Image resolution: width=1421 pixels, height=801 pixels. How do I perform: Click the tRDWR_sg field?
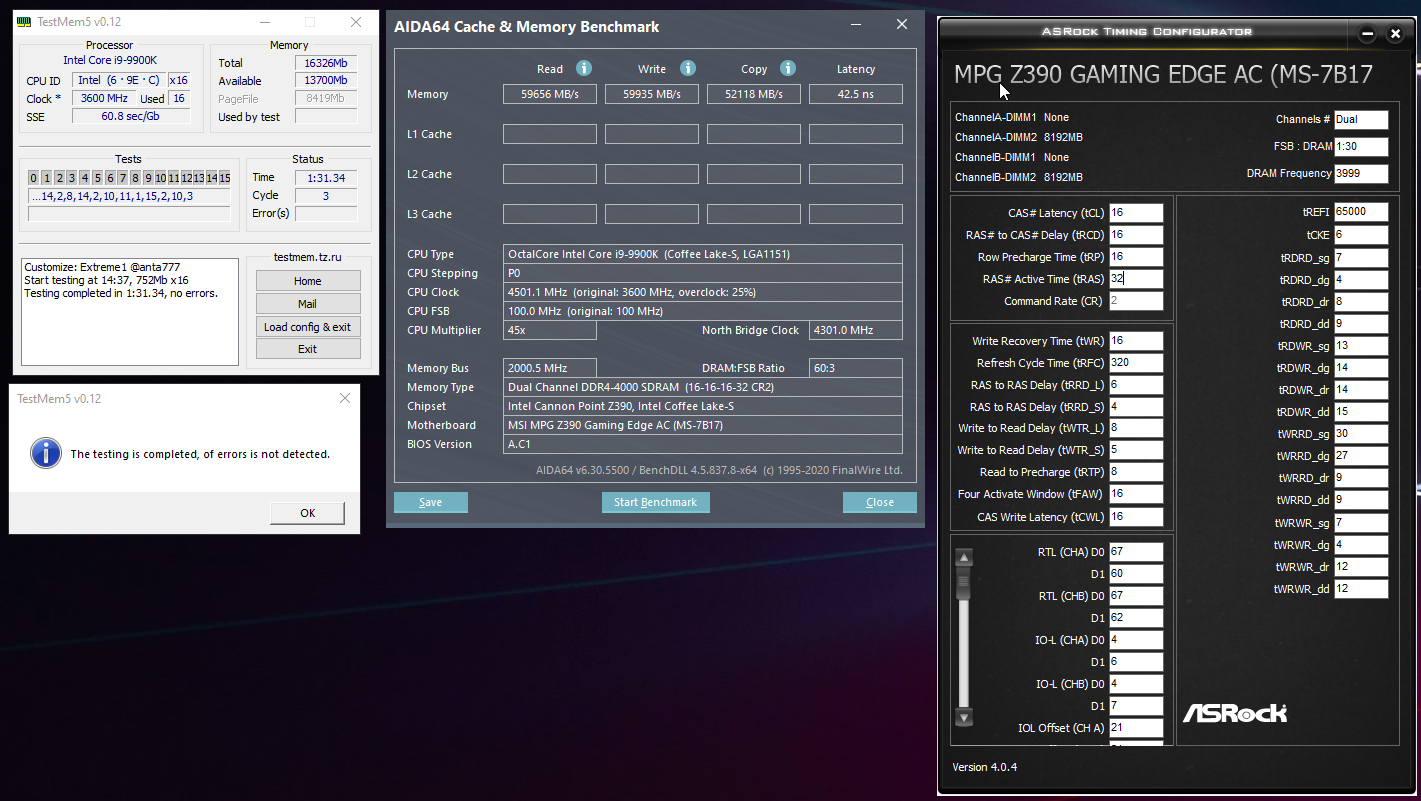tap(1361, 346)
